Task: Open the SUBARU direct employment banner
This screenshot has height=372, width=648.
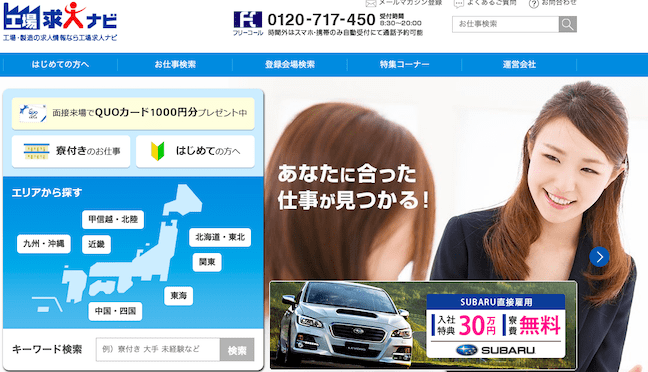Action: pos(423,325)
